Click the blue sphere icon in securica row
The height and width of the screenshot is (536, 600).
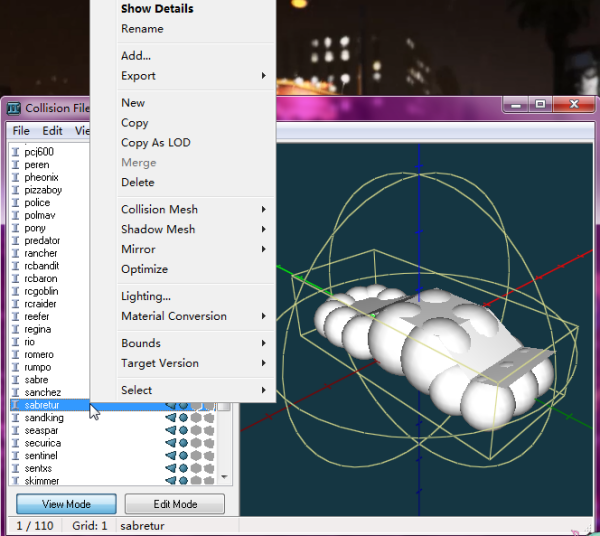[x=184, y=443]
